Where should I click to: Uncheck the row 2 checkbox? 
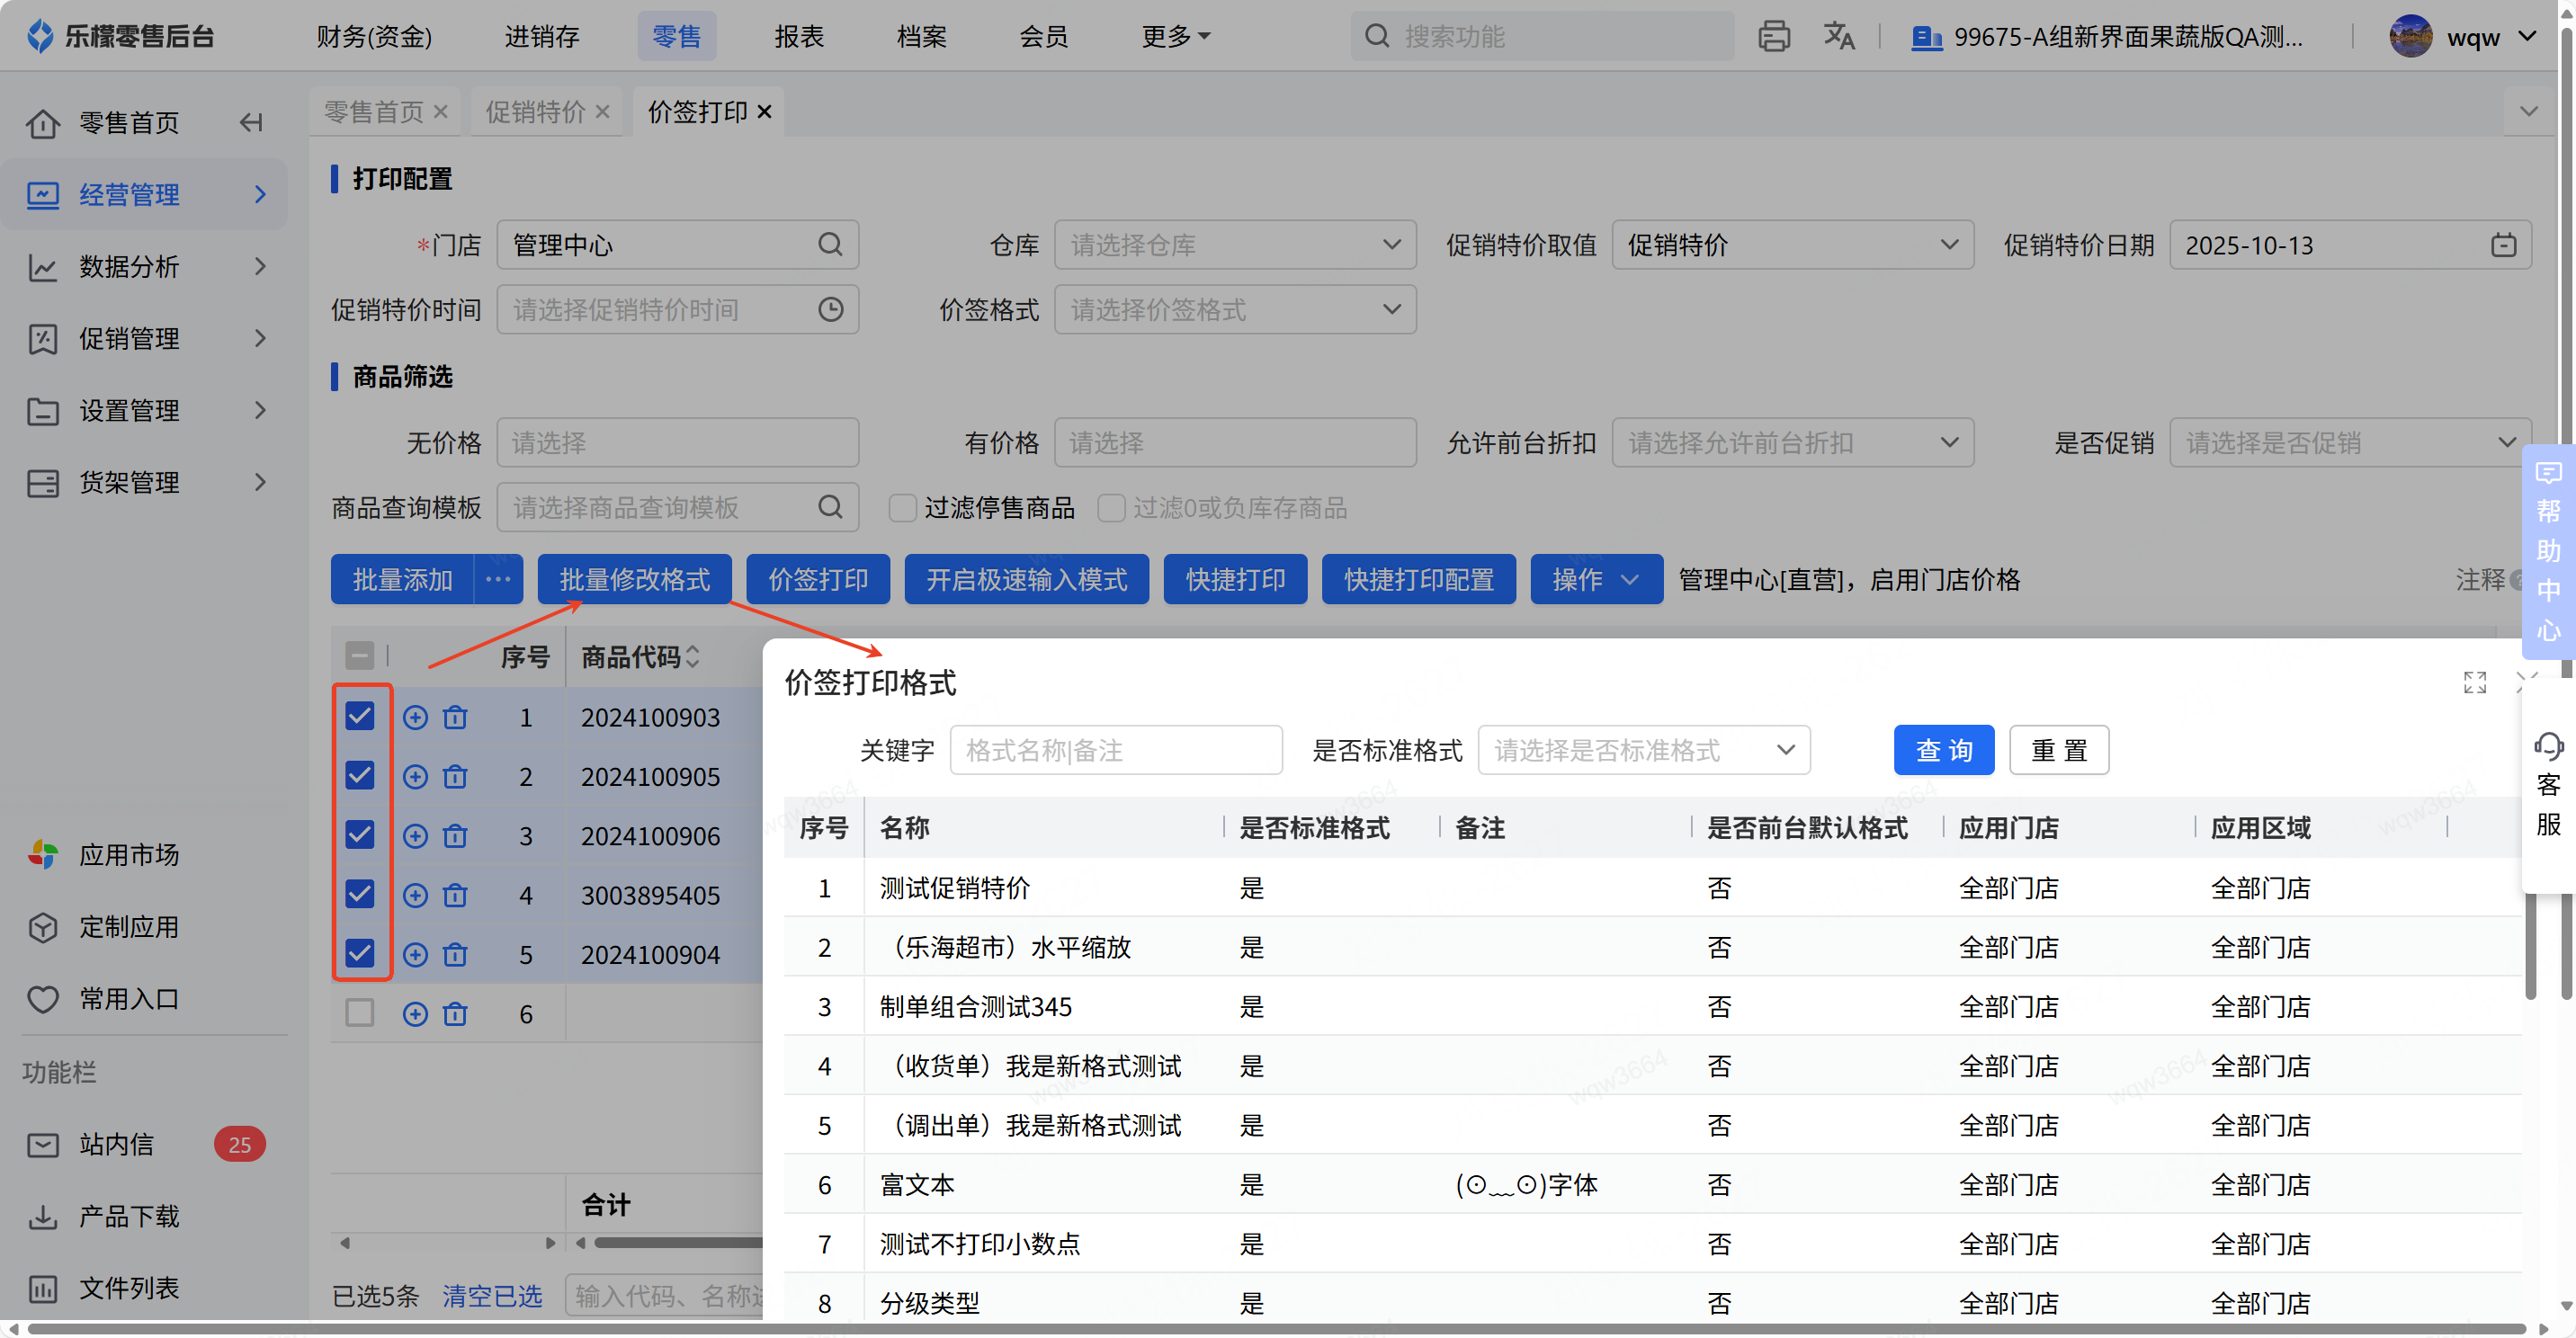tap(359, 776)
